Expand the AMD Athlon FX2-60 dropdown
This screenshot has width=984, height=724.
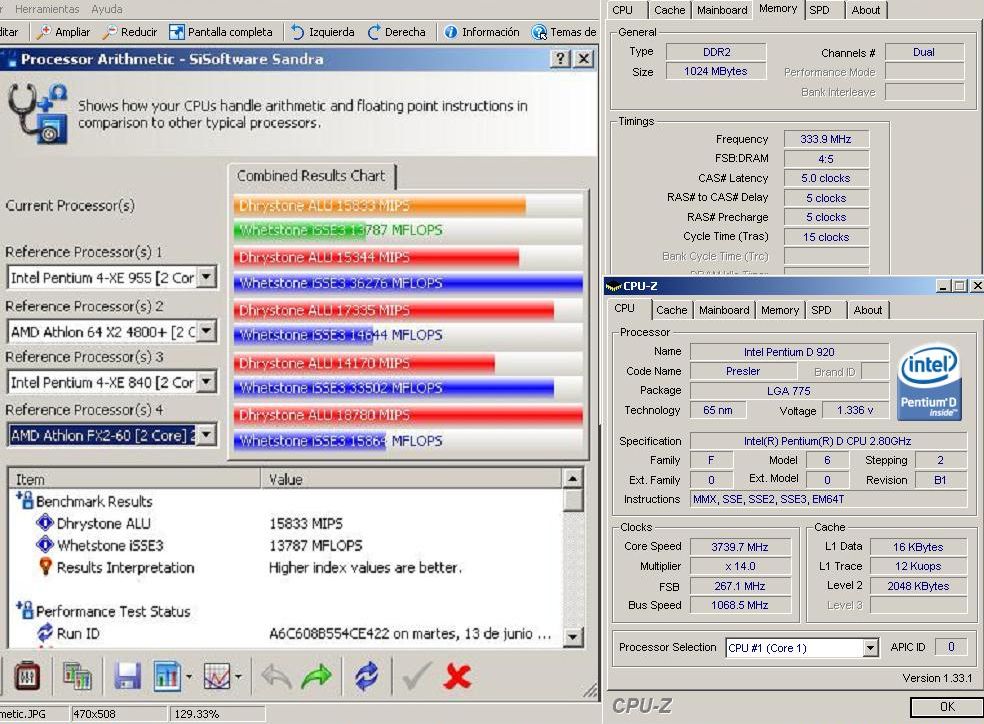(207, 435)
